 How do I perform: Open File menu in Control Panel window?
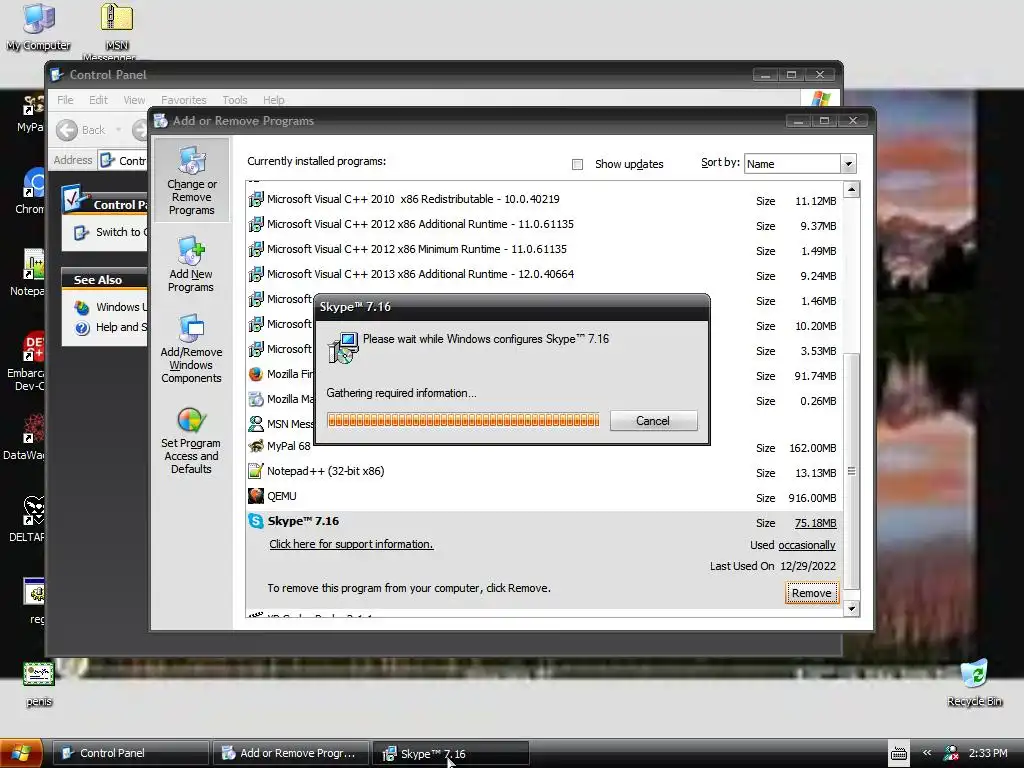point(65,100)
